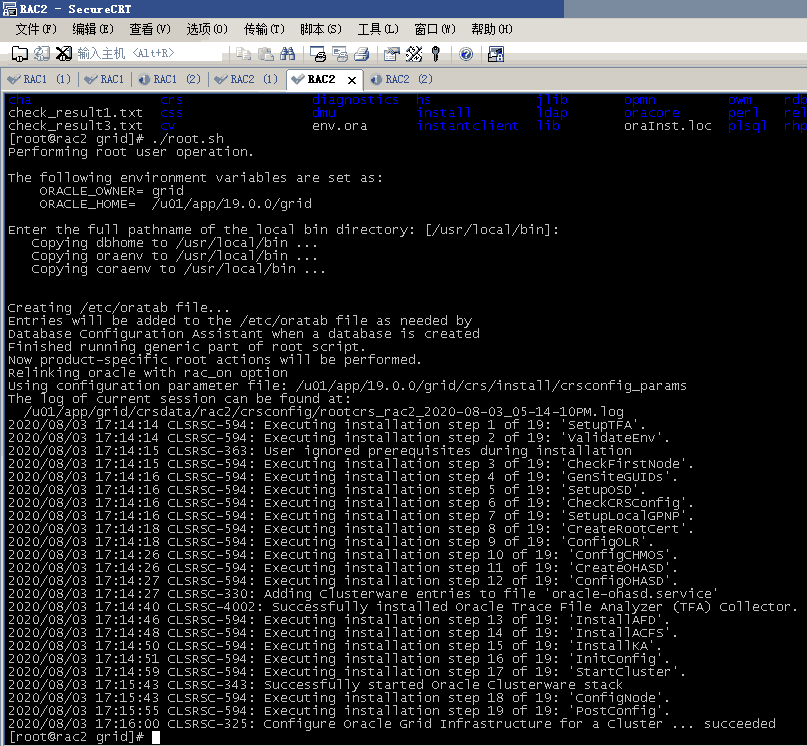Click the SecureCRT title bar app icon
807x746 pixels.
pos(9,9)
